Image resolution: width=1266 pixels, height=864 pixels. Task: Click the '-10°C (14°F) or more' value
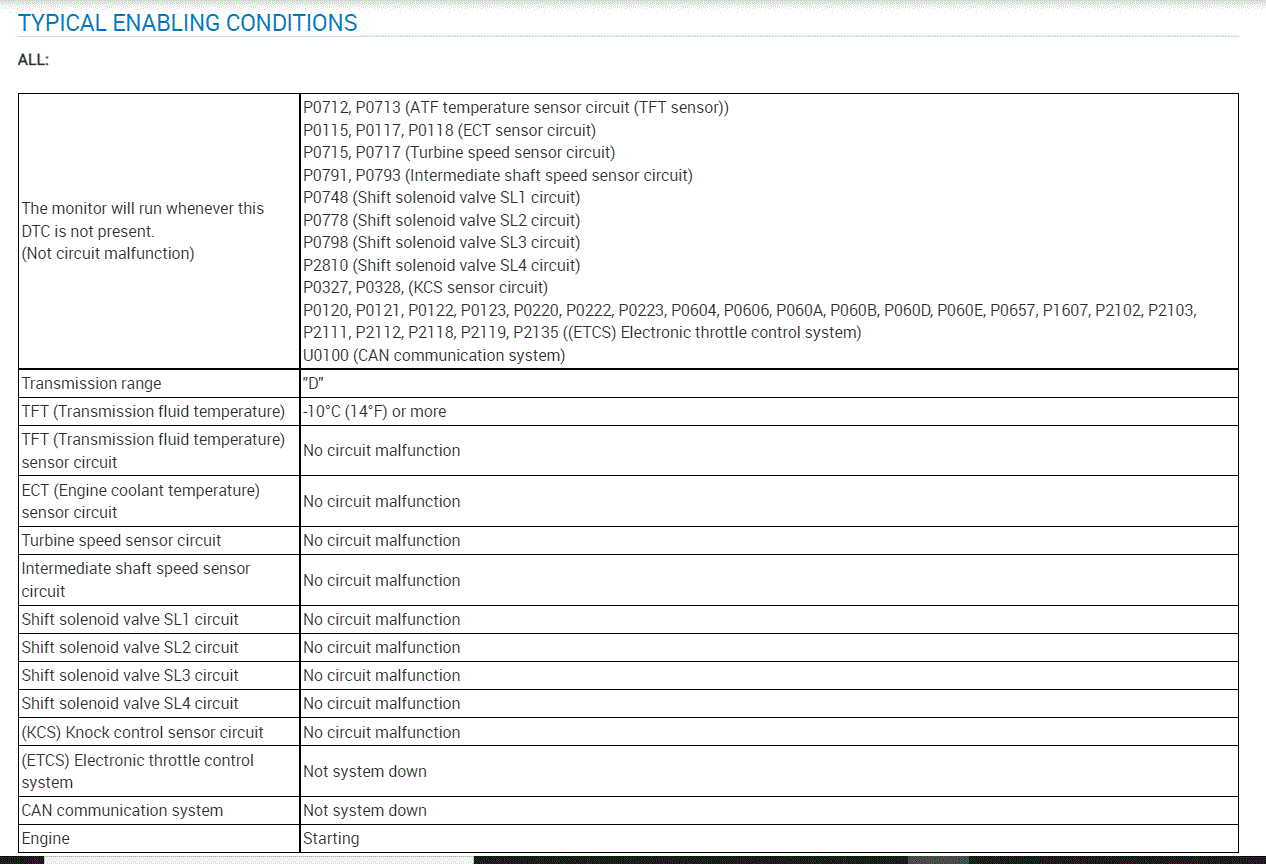pos(375,411)
